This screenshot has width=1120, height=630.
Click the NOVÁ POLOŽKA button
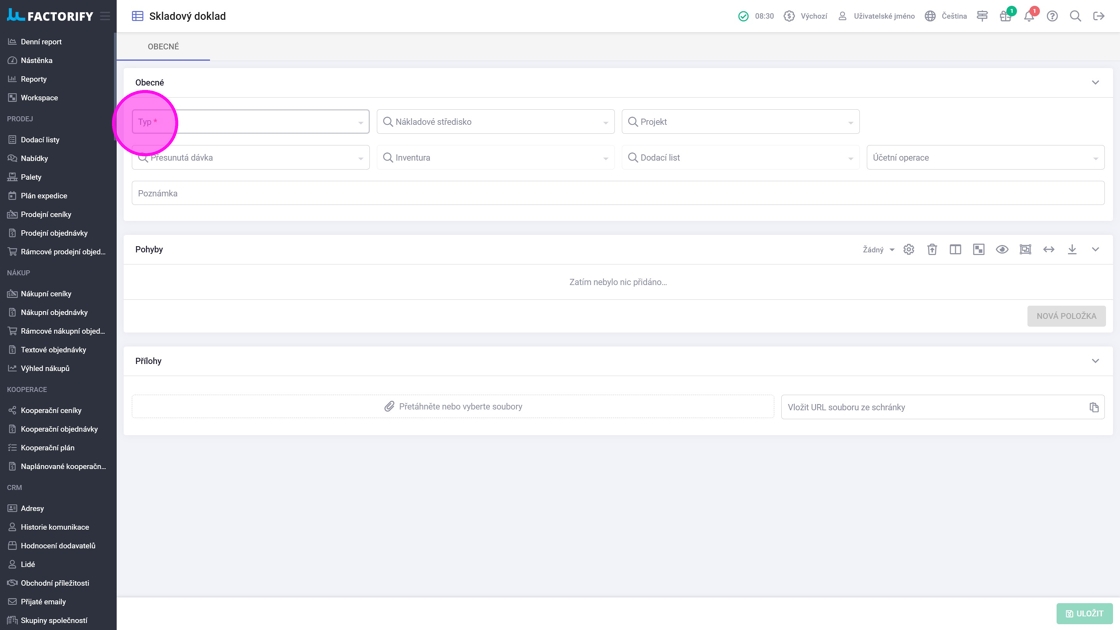tap(1066, 316)
